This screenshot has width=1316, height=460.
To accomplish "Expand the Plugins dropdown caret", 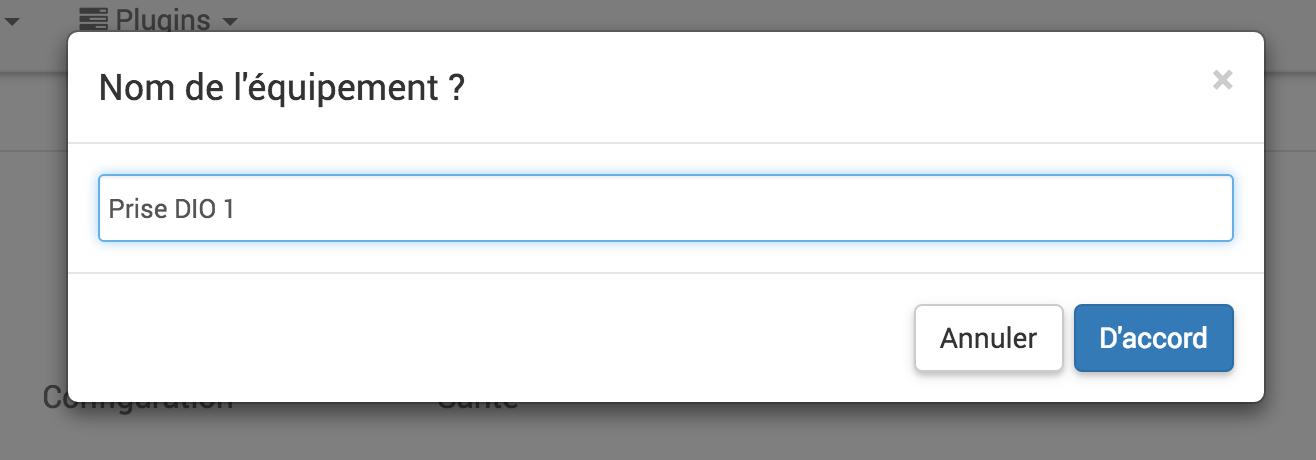I will 230,20.
